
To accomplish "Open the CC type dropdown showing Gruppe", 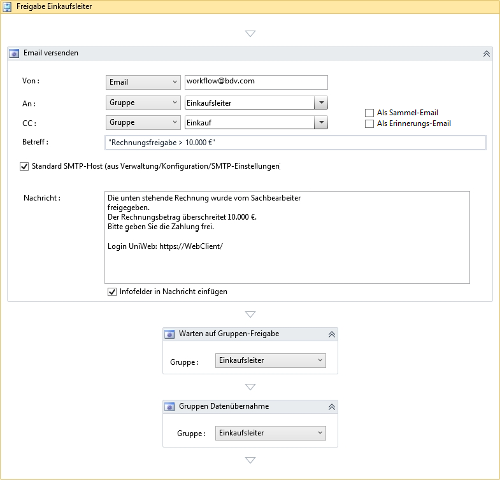I will point(143,122).
